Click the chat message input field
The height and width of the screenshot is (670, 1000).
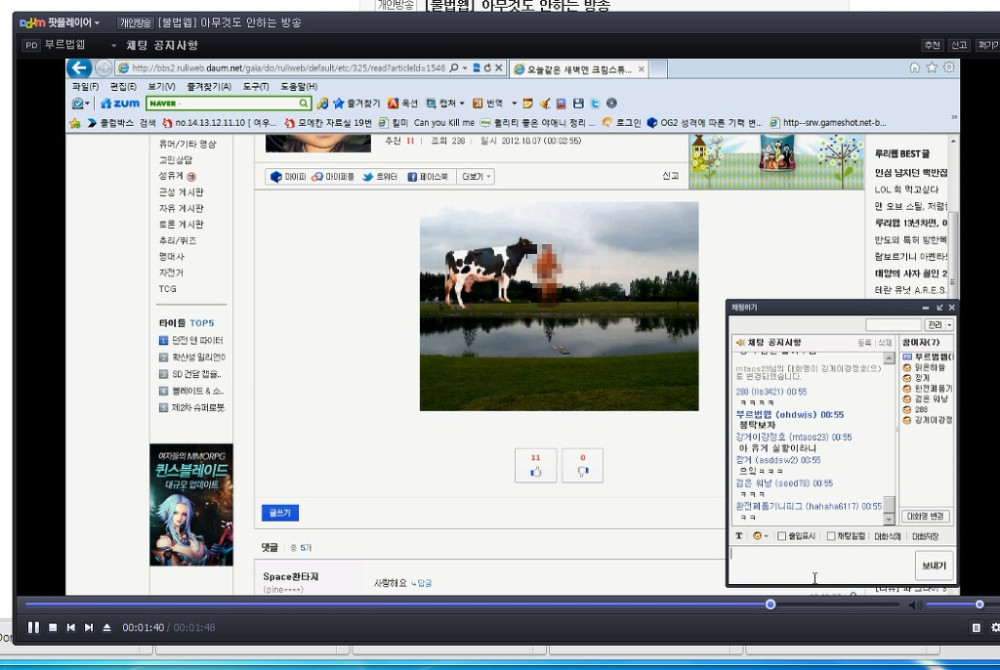tap(810, 563)
